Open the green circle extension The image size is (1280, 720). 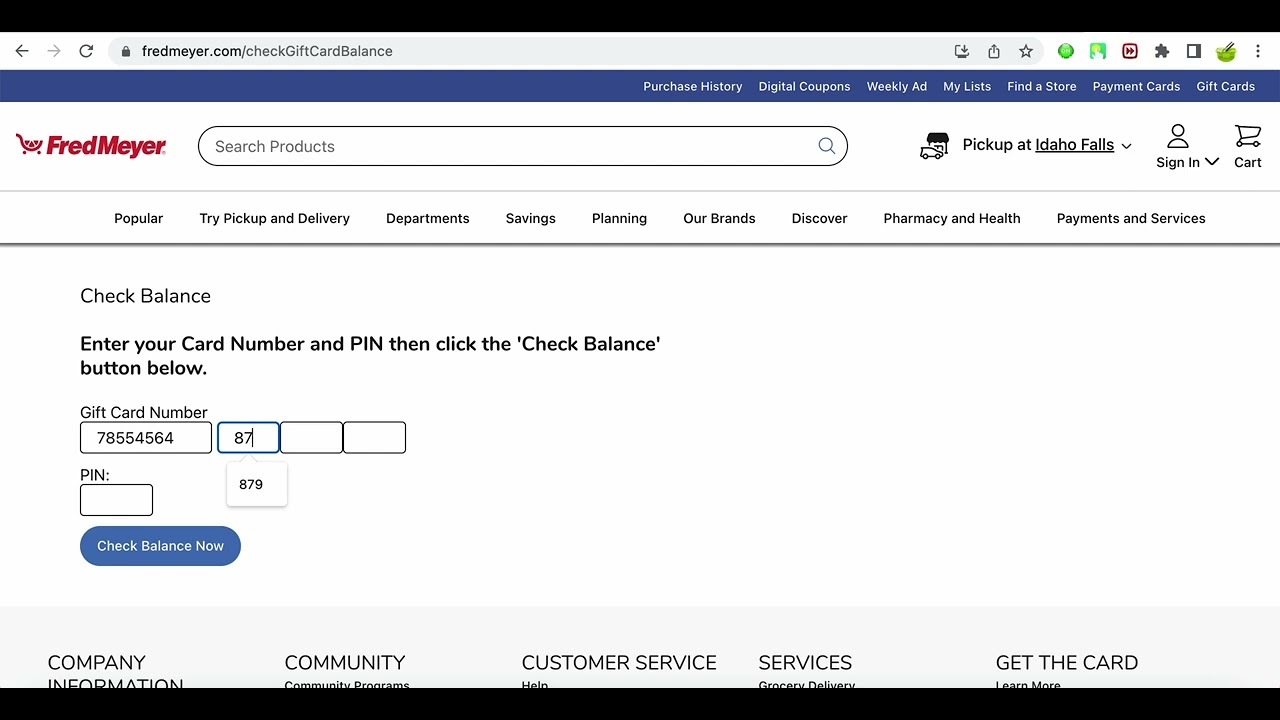(x=1066, y=51)
